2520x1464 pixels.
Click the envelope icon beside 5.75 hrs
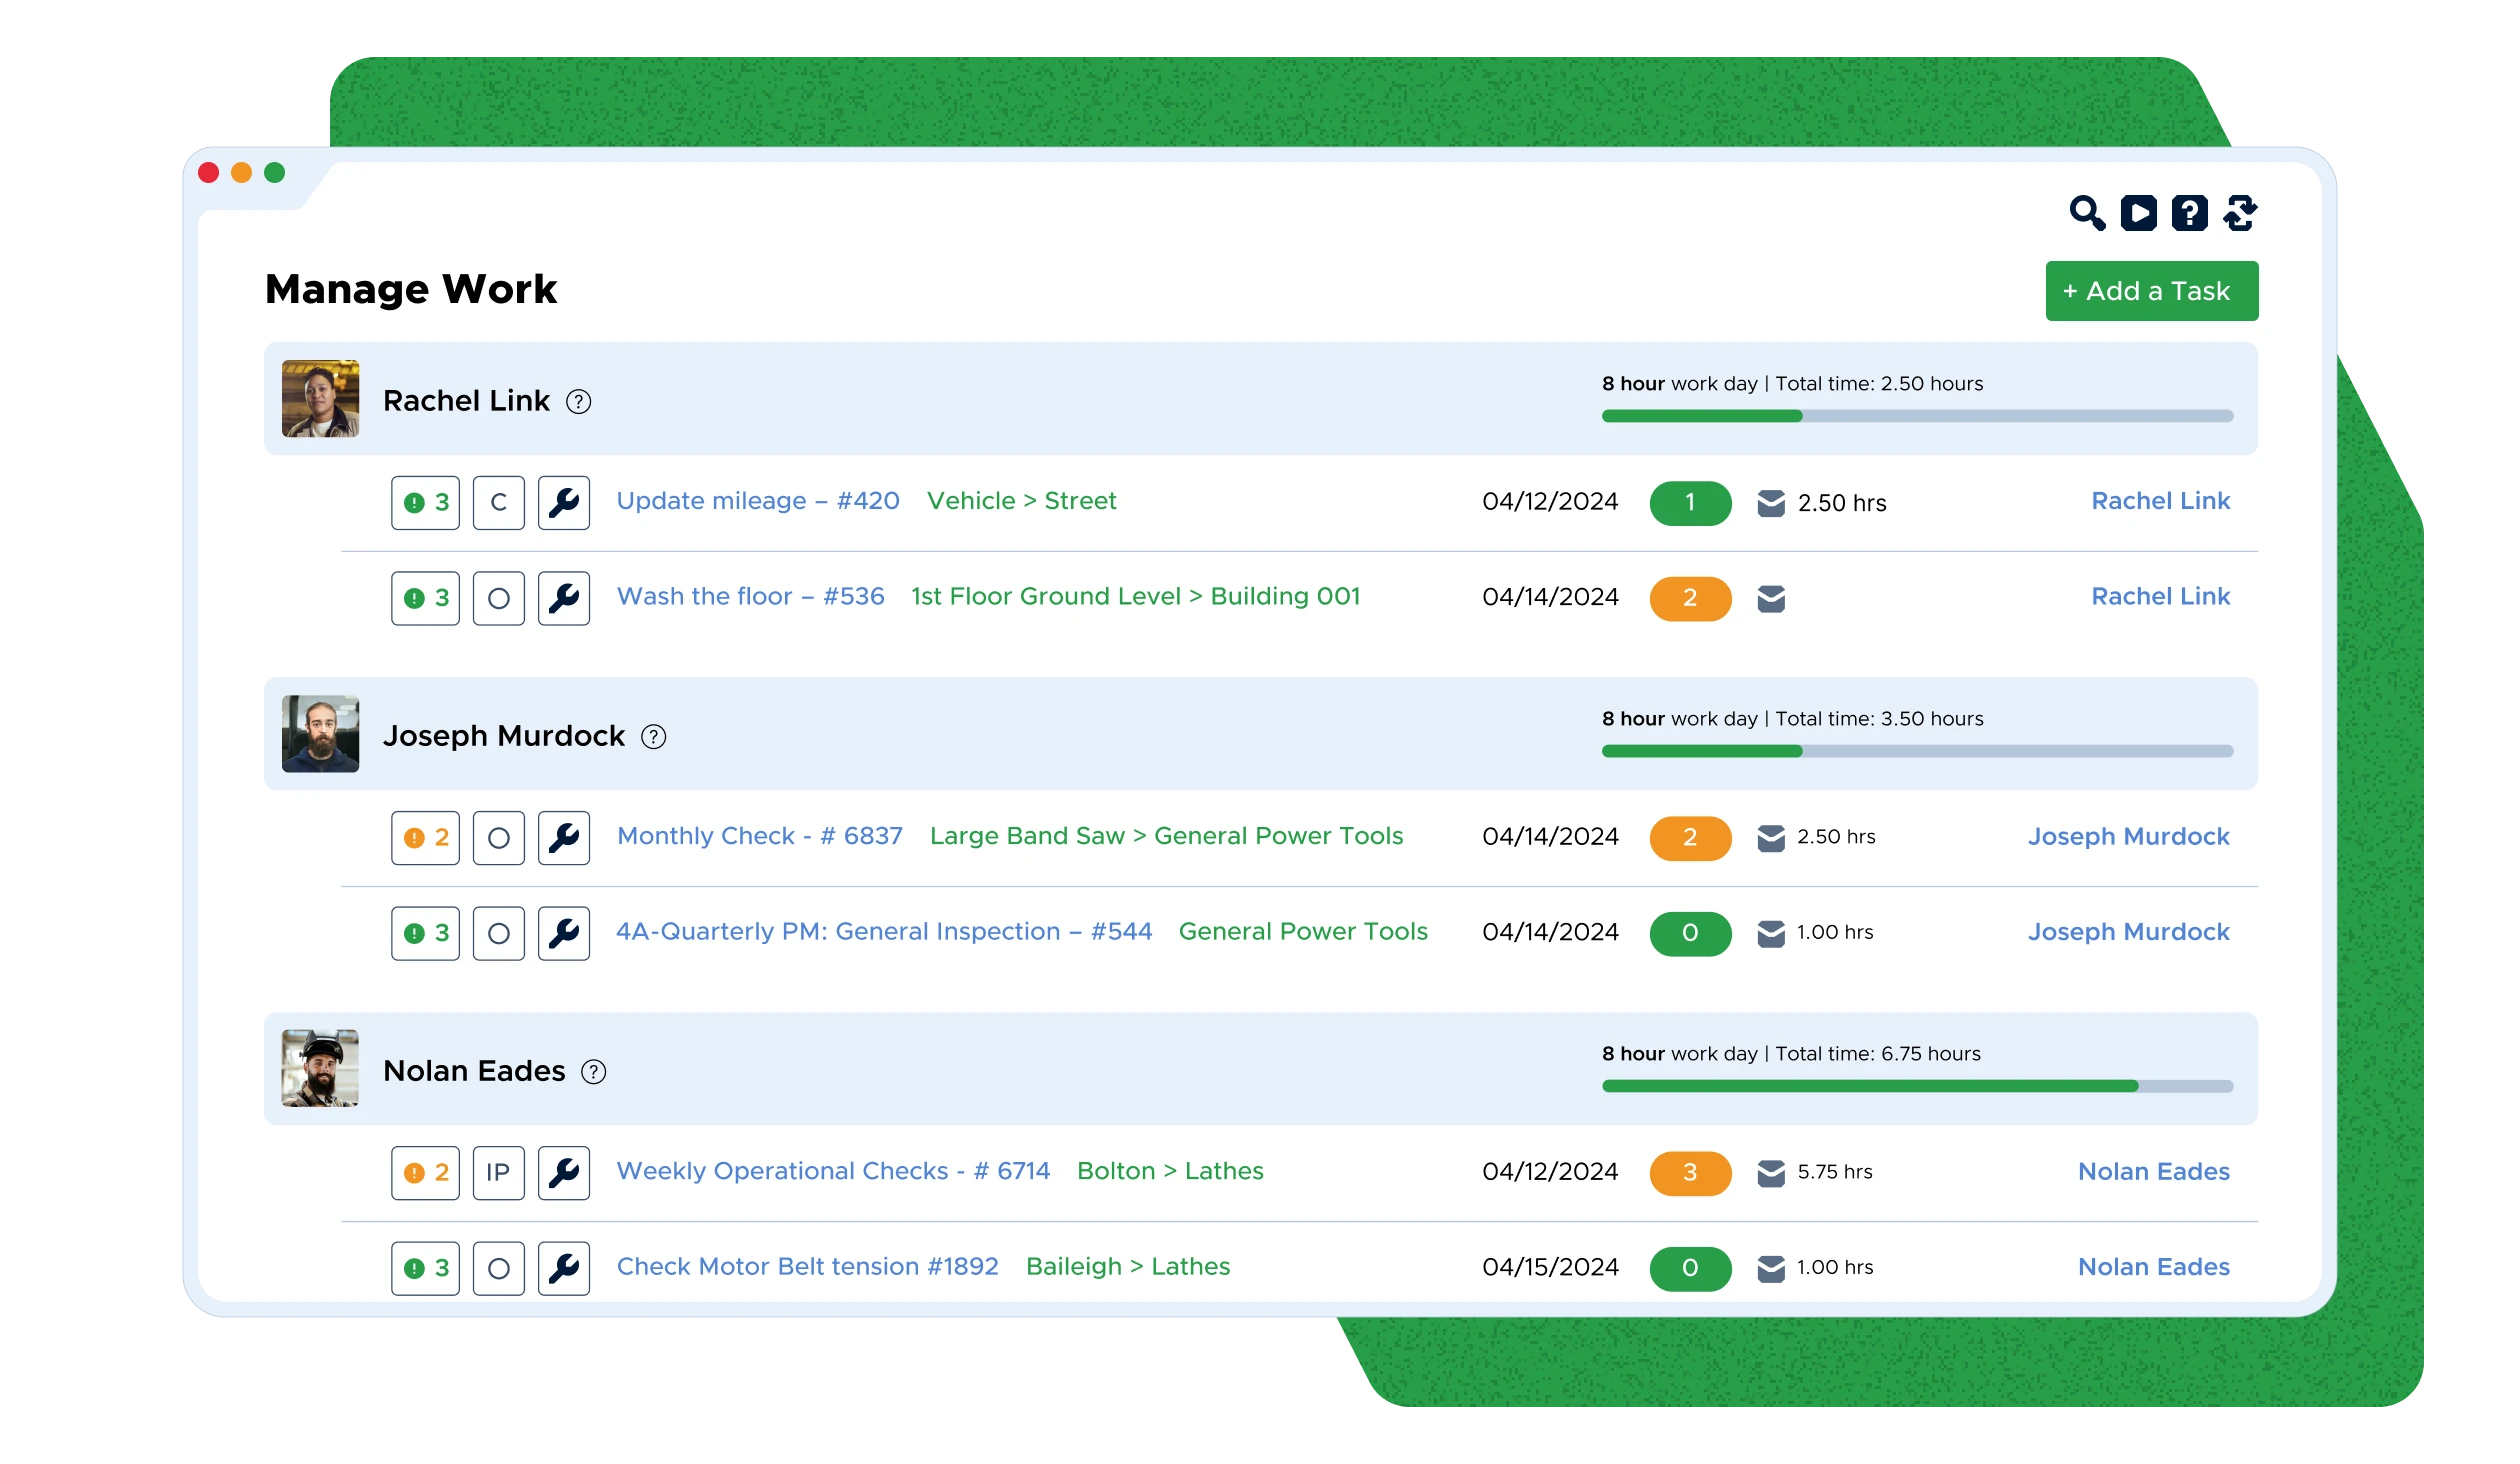(x=1771, y=1173)
